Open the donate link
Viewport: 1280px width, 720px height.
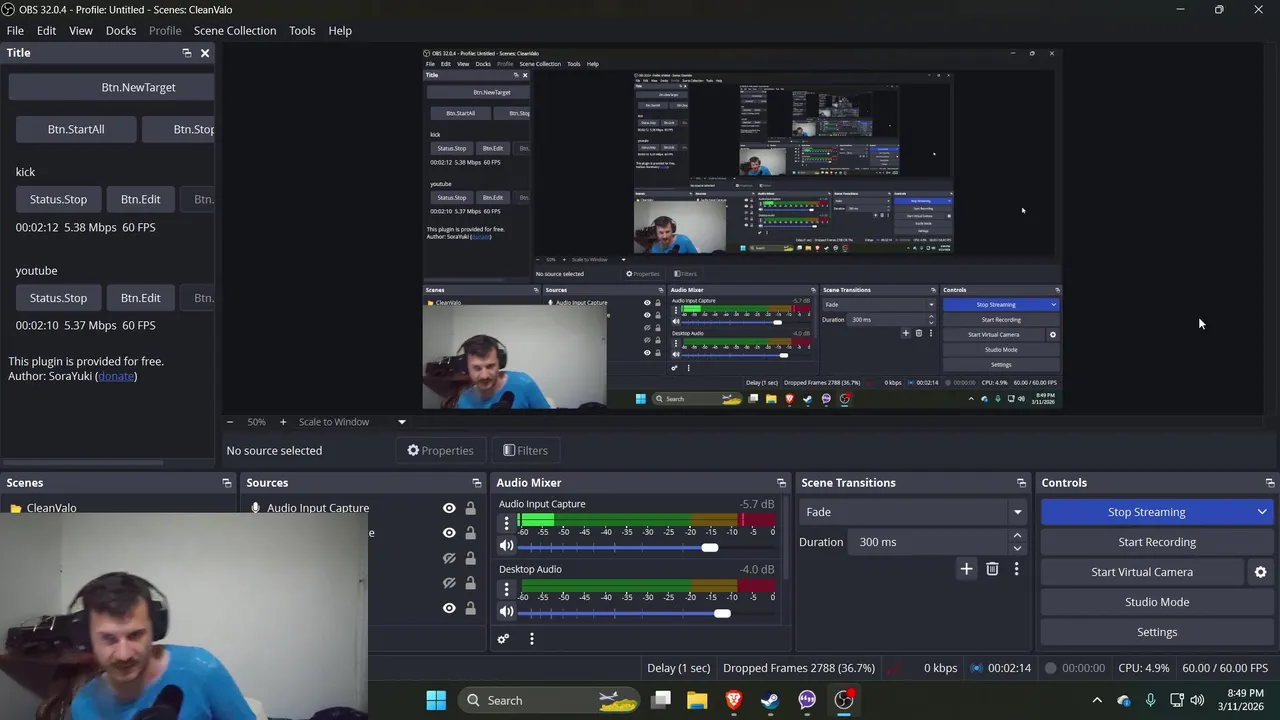(x=116, y=376)
